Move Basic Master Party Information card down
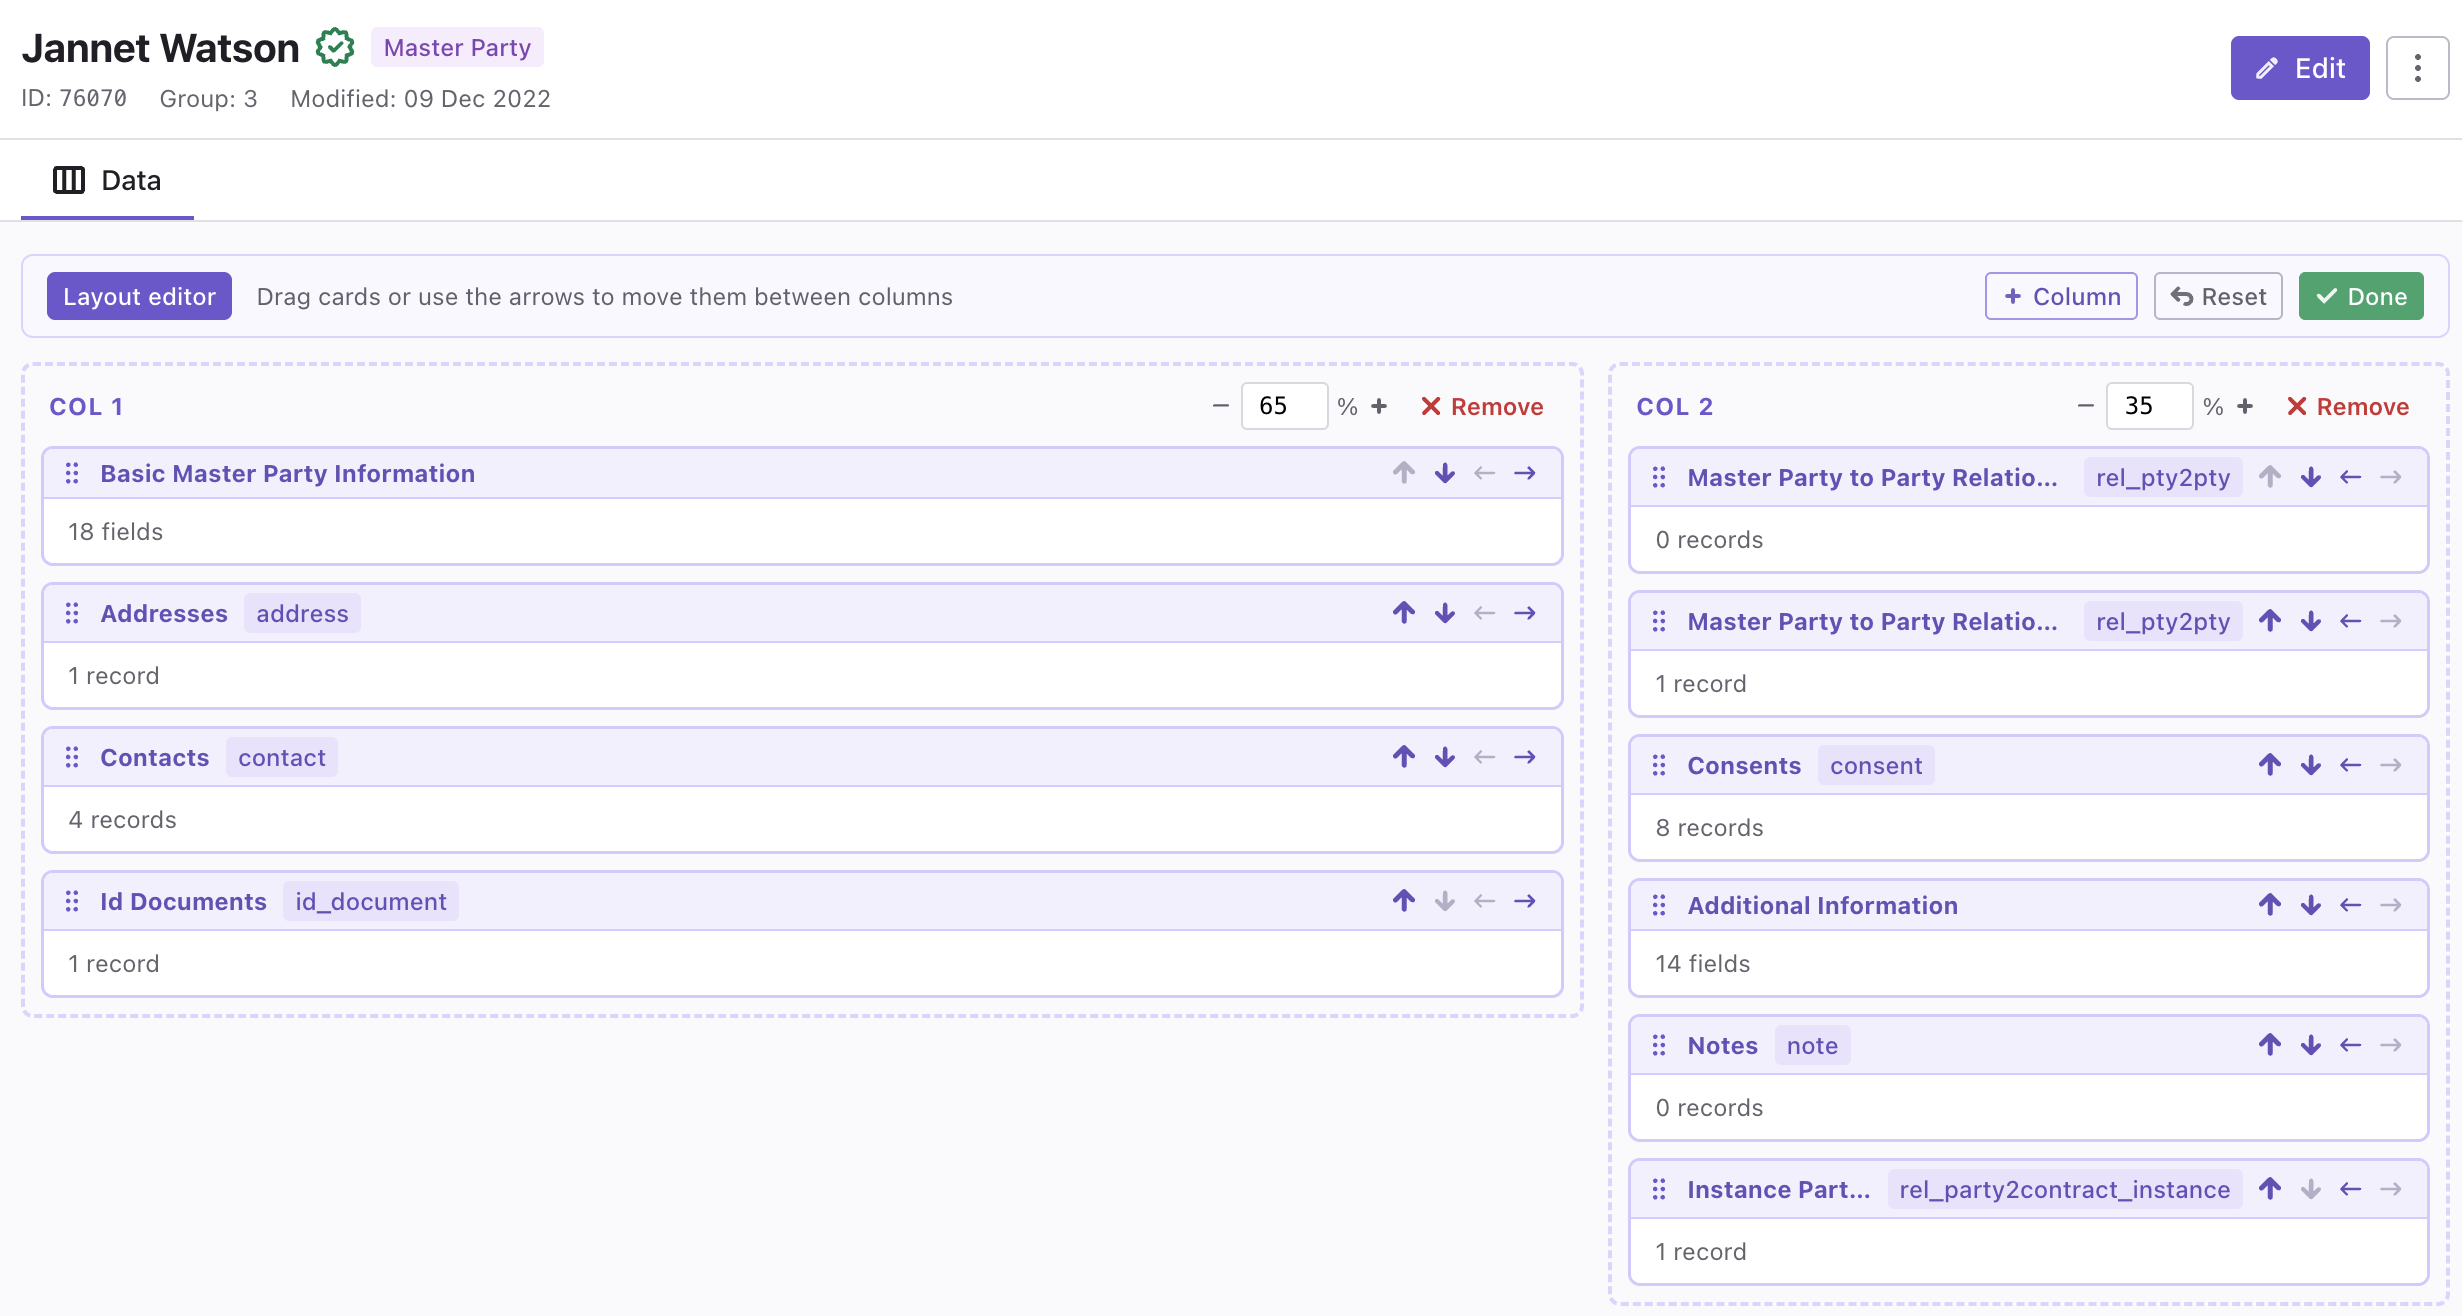The width and height of the screenshot is (2462, 1316). point(1444,473)
